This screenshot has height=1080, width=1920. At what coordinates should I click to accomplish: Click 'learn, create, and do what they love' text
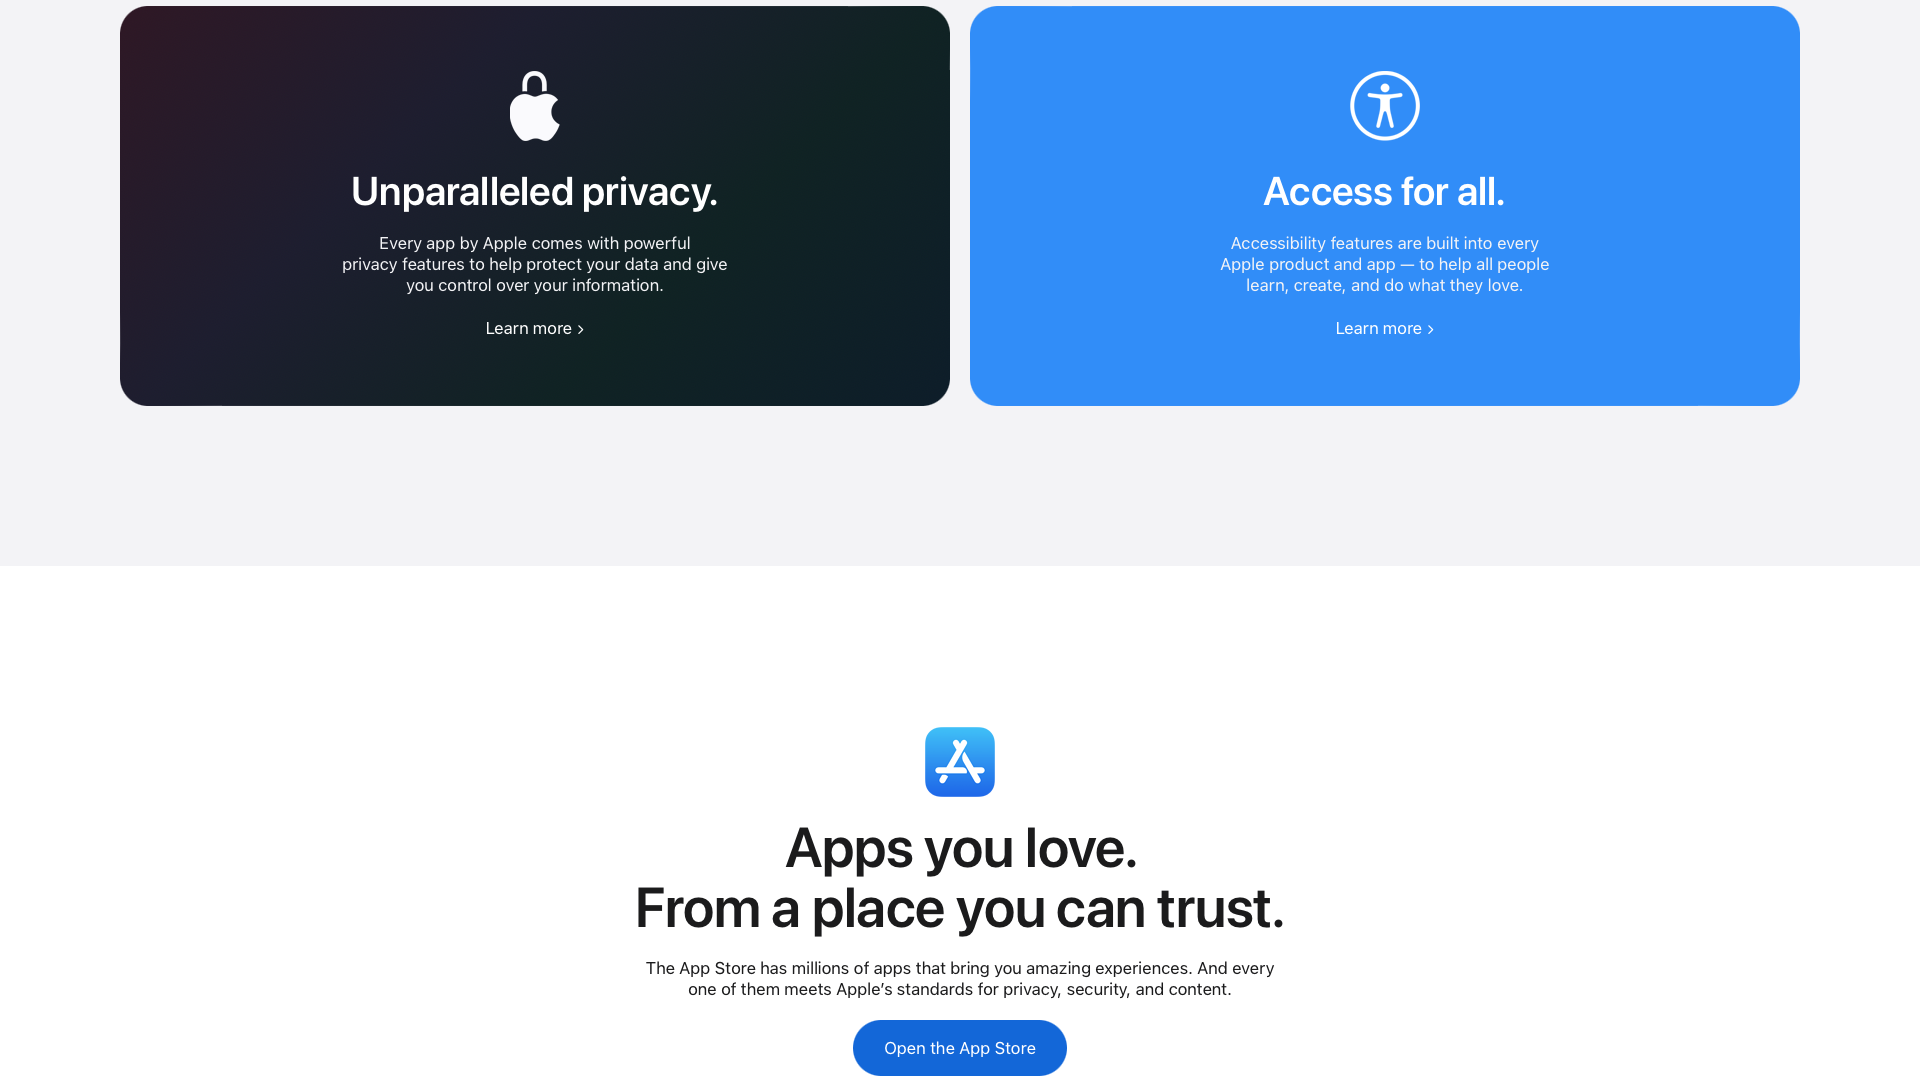coord(1385,285)
